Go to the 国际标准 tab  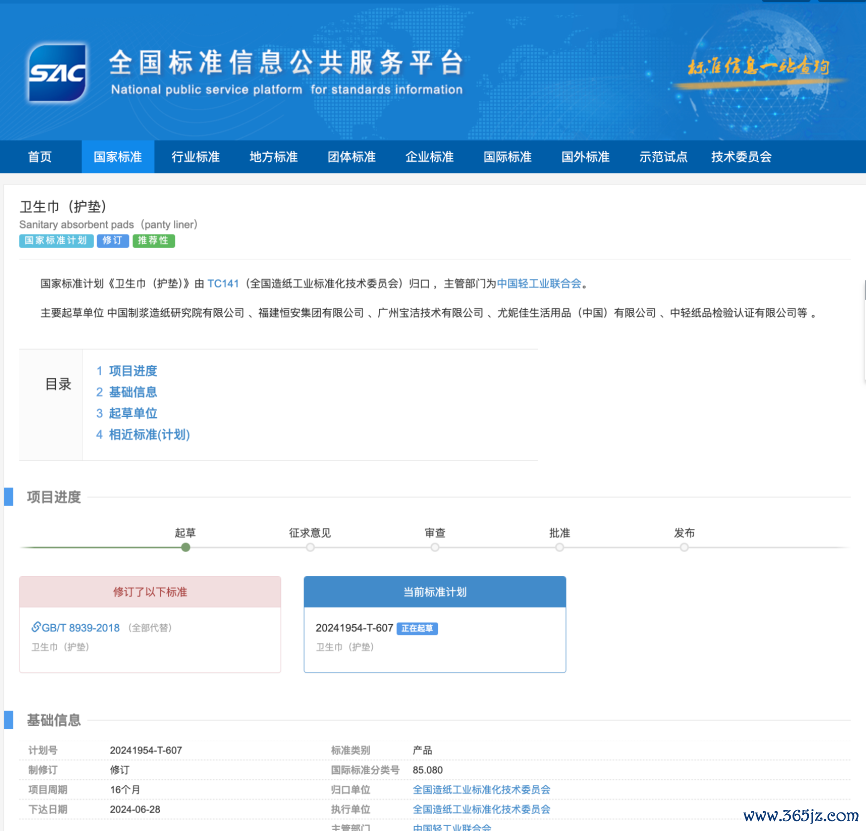click(507, 157)
